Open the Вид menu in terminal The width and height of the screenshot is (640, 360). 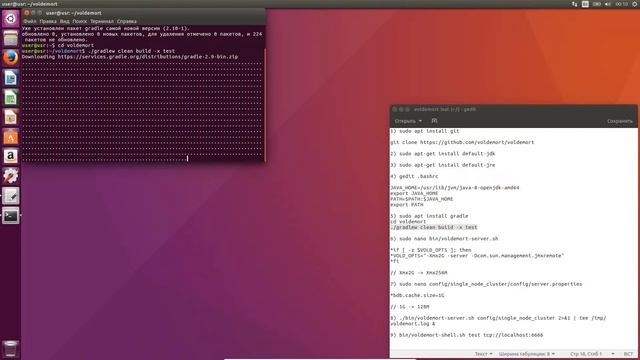click(64, 21)
